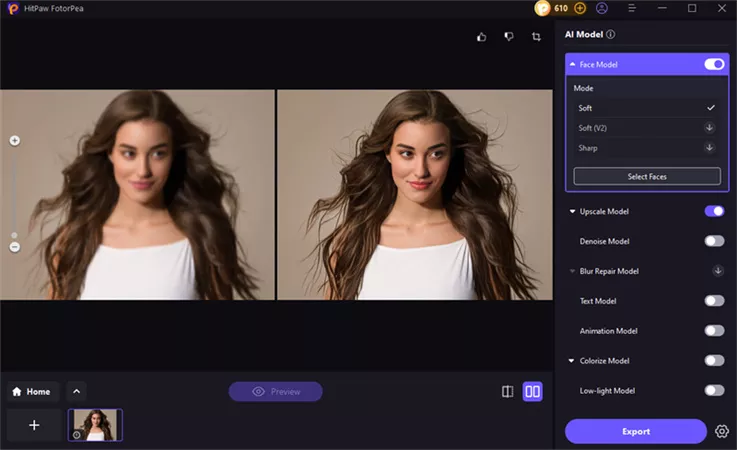Enable the Low-light Model toggle
The width and height of the screenshot is (737, 450).
coord(714,390)
